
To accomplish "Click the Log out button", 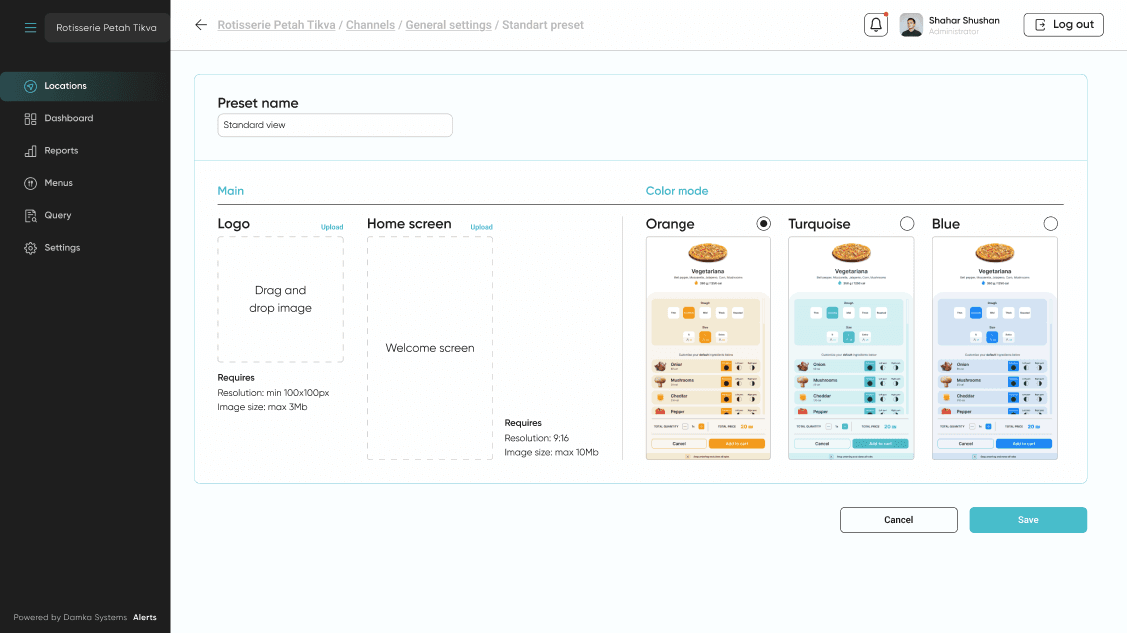I will click(x=1063, y=24).
